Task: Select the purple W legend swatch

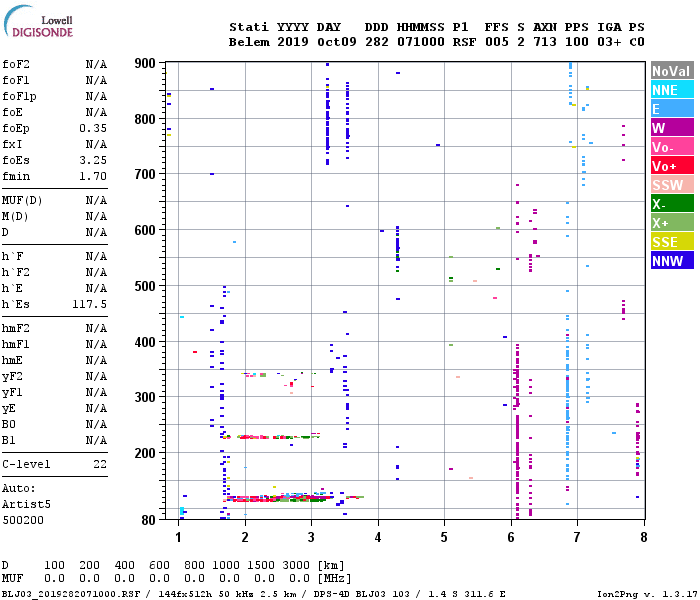Action: coord(672,128)
